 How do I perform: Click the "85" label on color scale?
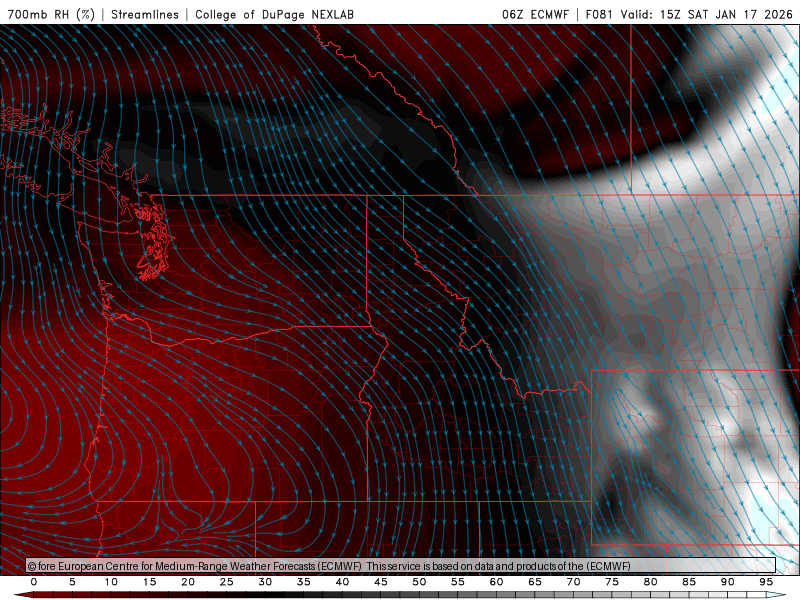tap(689, 582)
